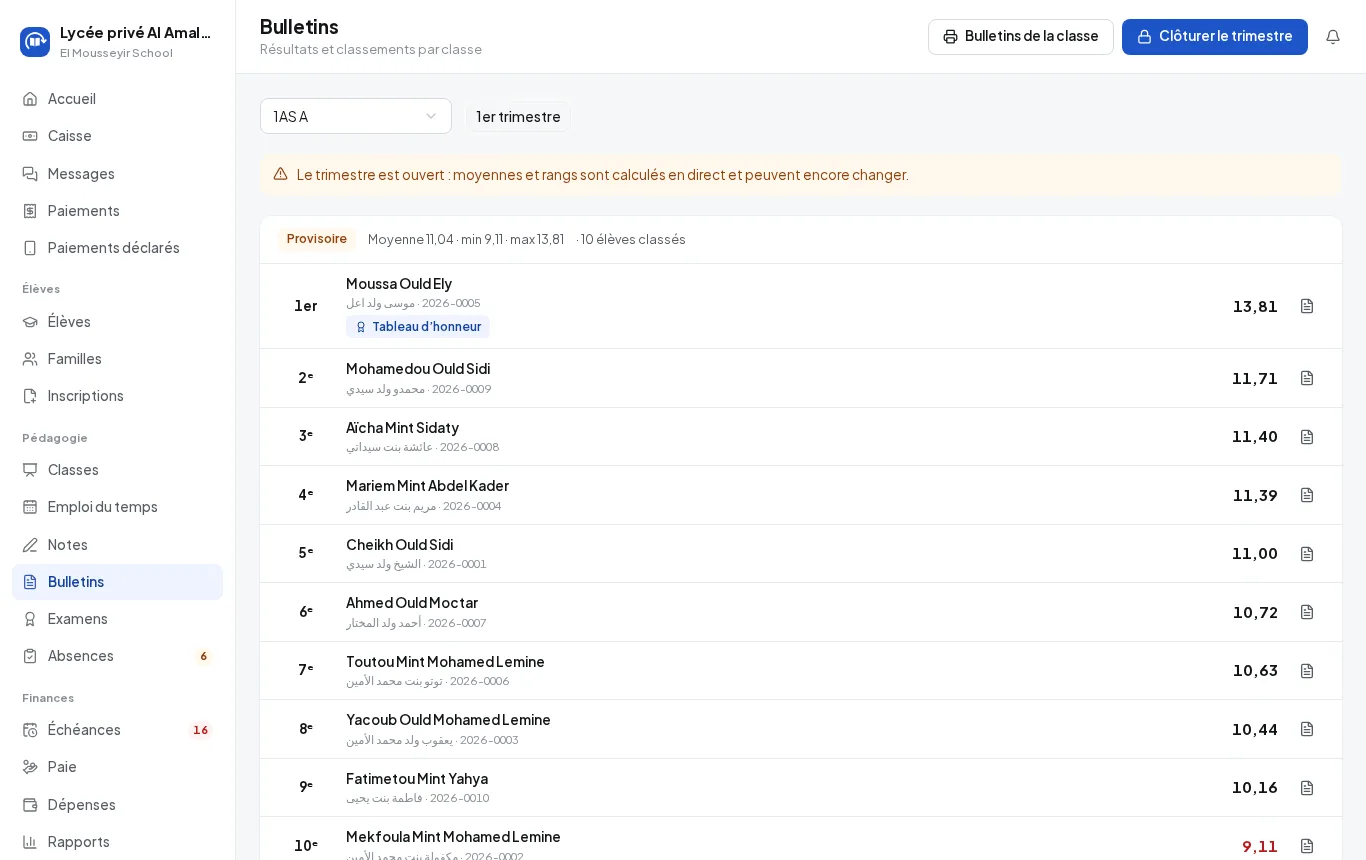The image size is (1366, 860).
Task: Click the bar chart icon beside Rapports
Action: pyautogui.click(x=30, y=842)
